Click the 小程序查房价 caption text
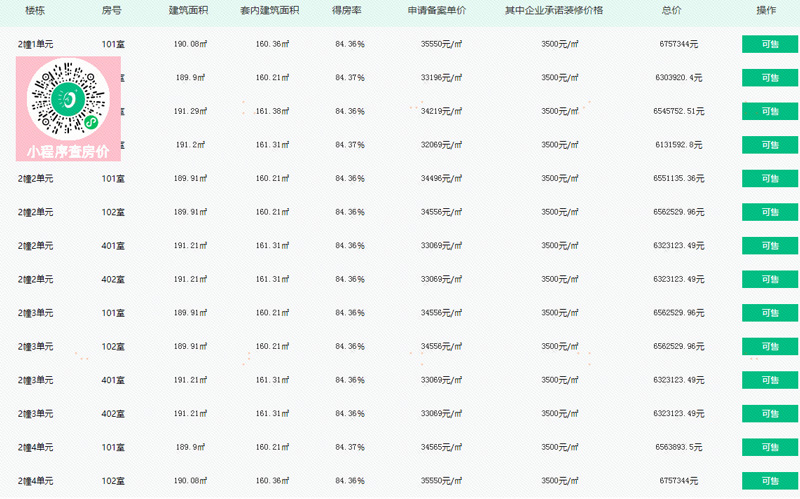 point(68,152)
